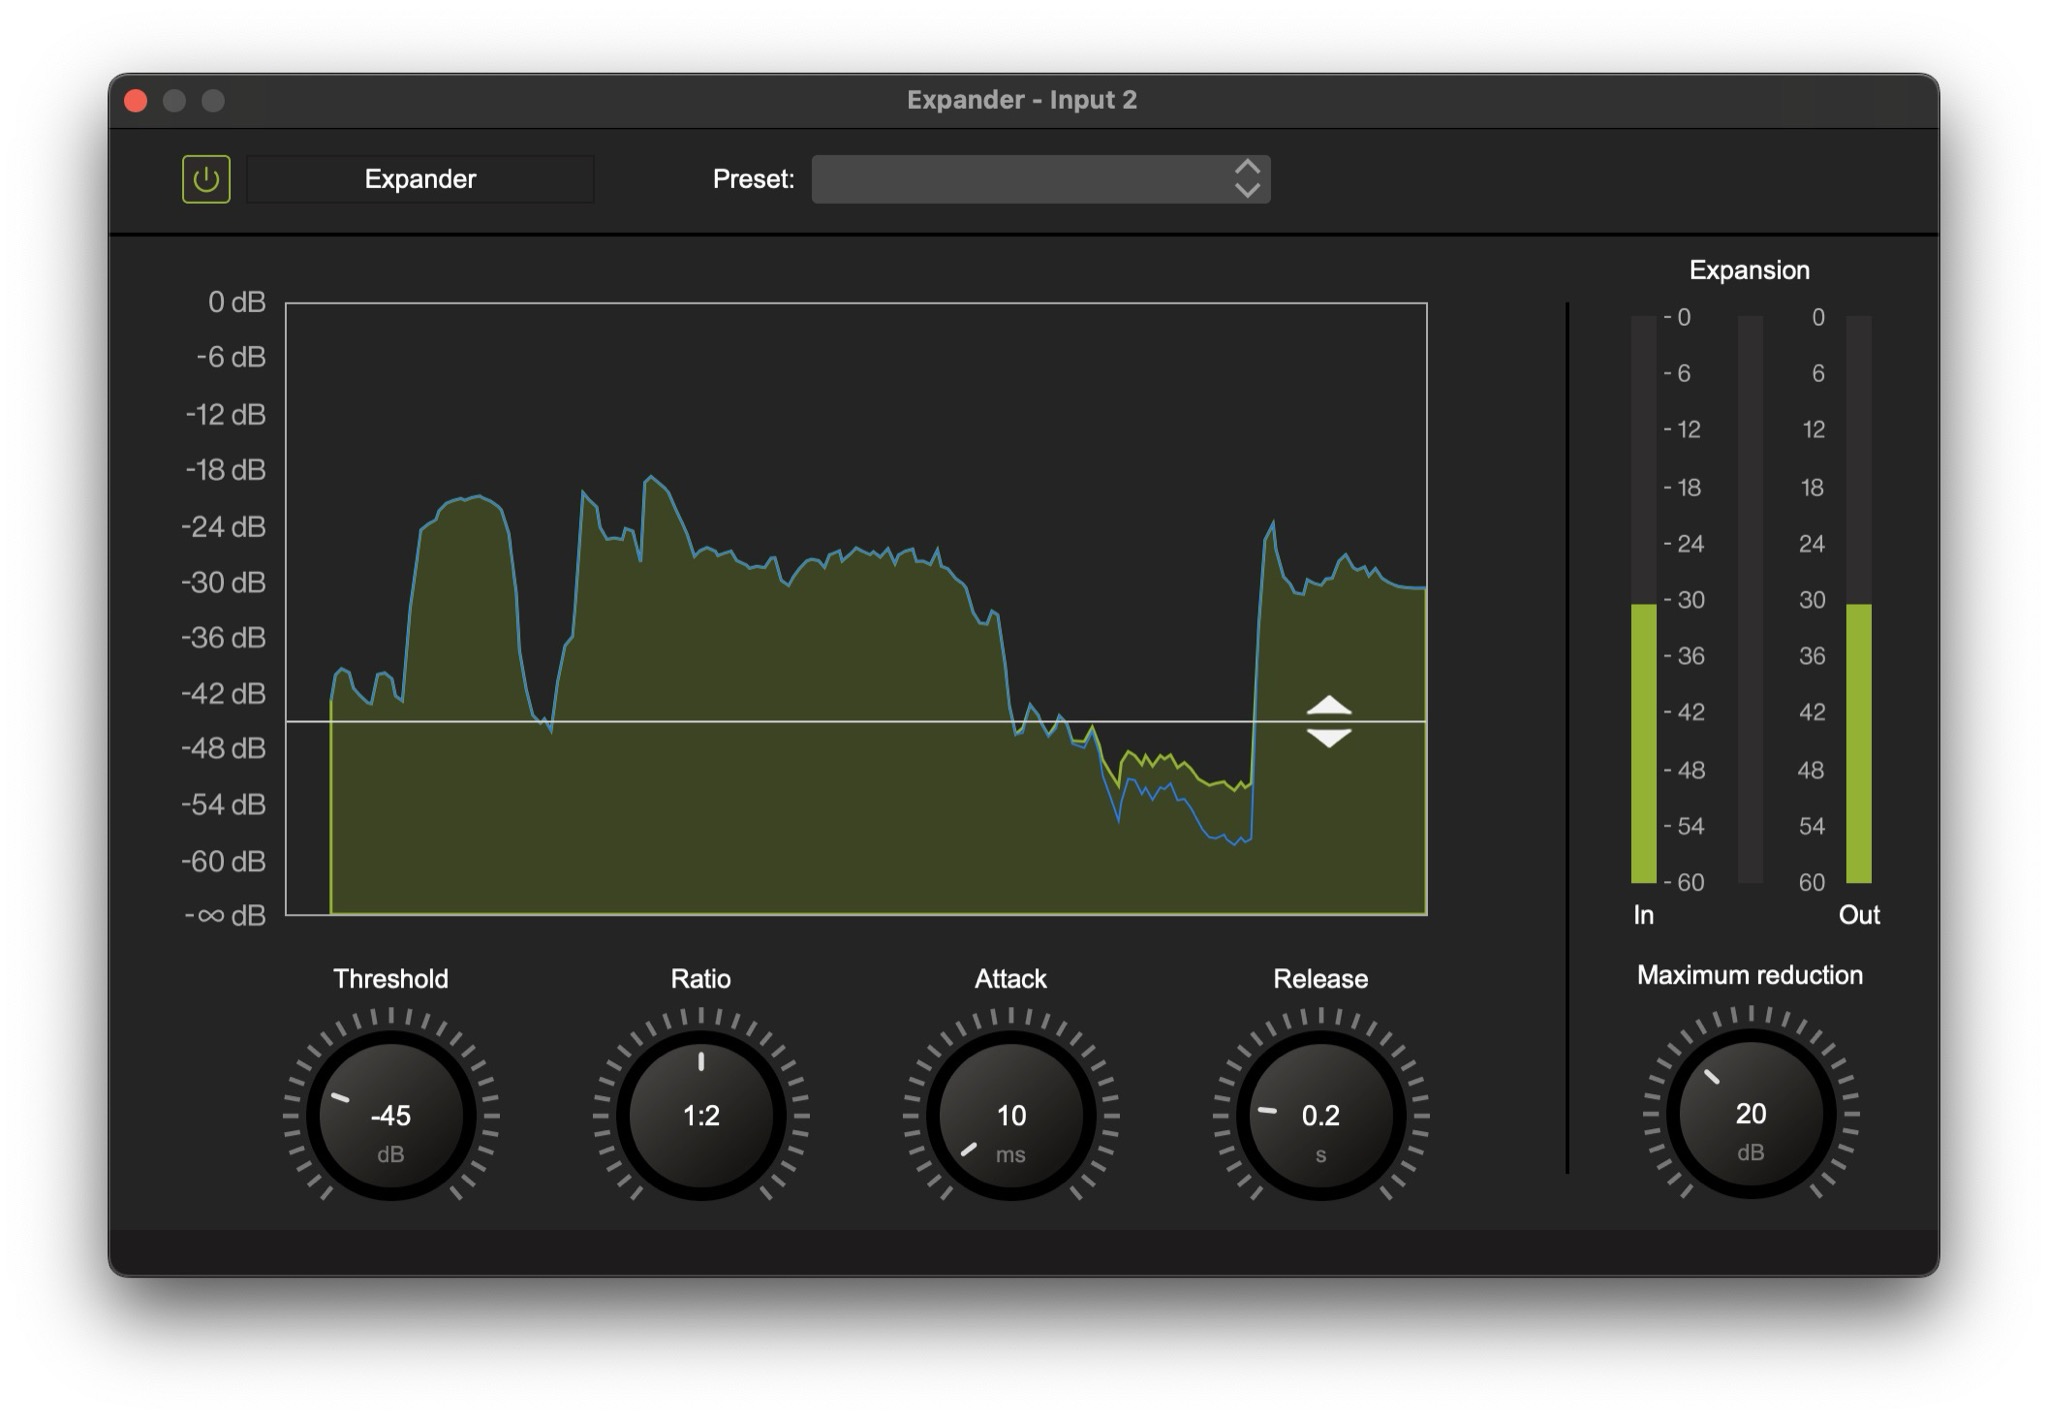The width and height of the screenshot is (2048, 1420).
Task: Click the 'In' meter label
Action: (1643, 915)
